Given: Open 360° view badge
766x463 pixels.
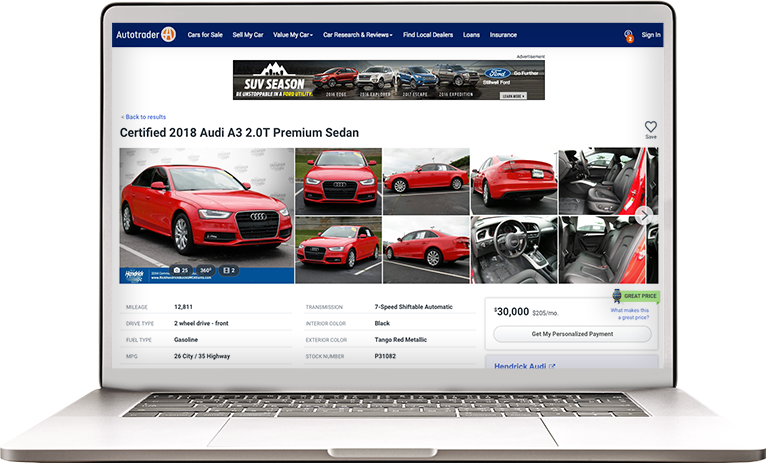Looking at the screenshot, I should pyautogui.click(x=206, y=270).
